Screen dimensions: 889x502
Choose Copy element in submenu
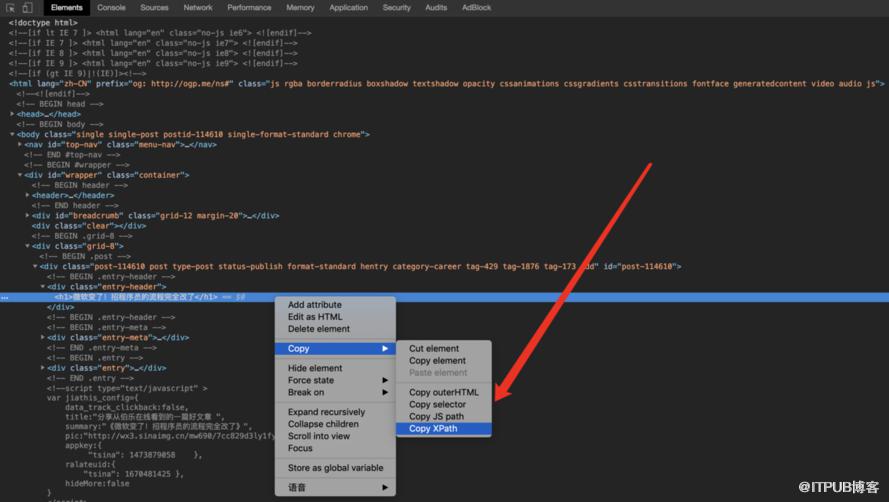[x=444, y=361]
